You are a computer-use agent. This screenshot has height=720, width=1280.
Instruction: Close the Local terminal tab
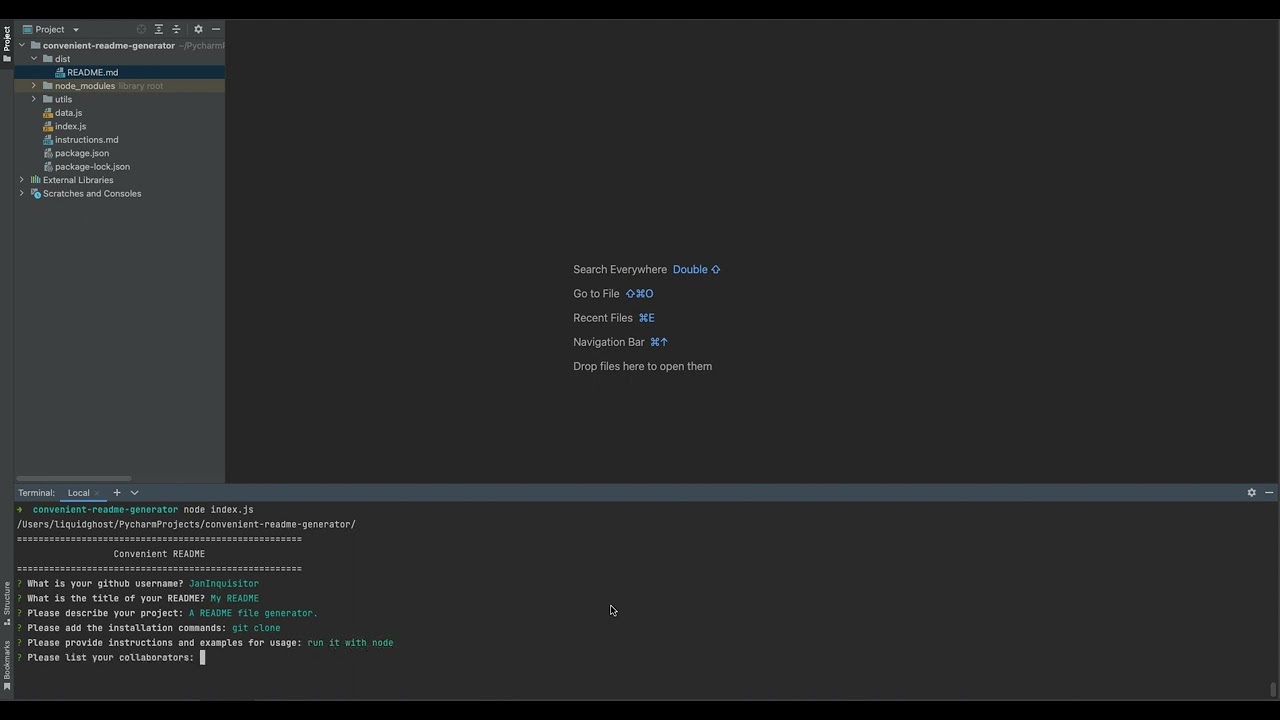click(x=97, y=493)
